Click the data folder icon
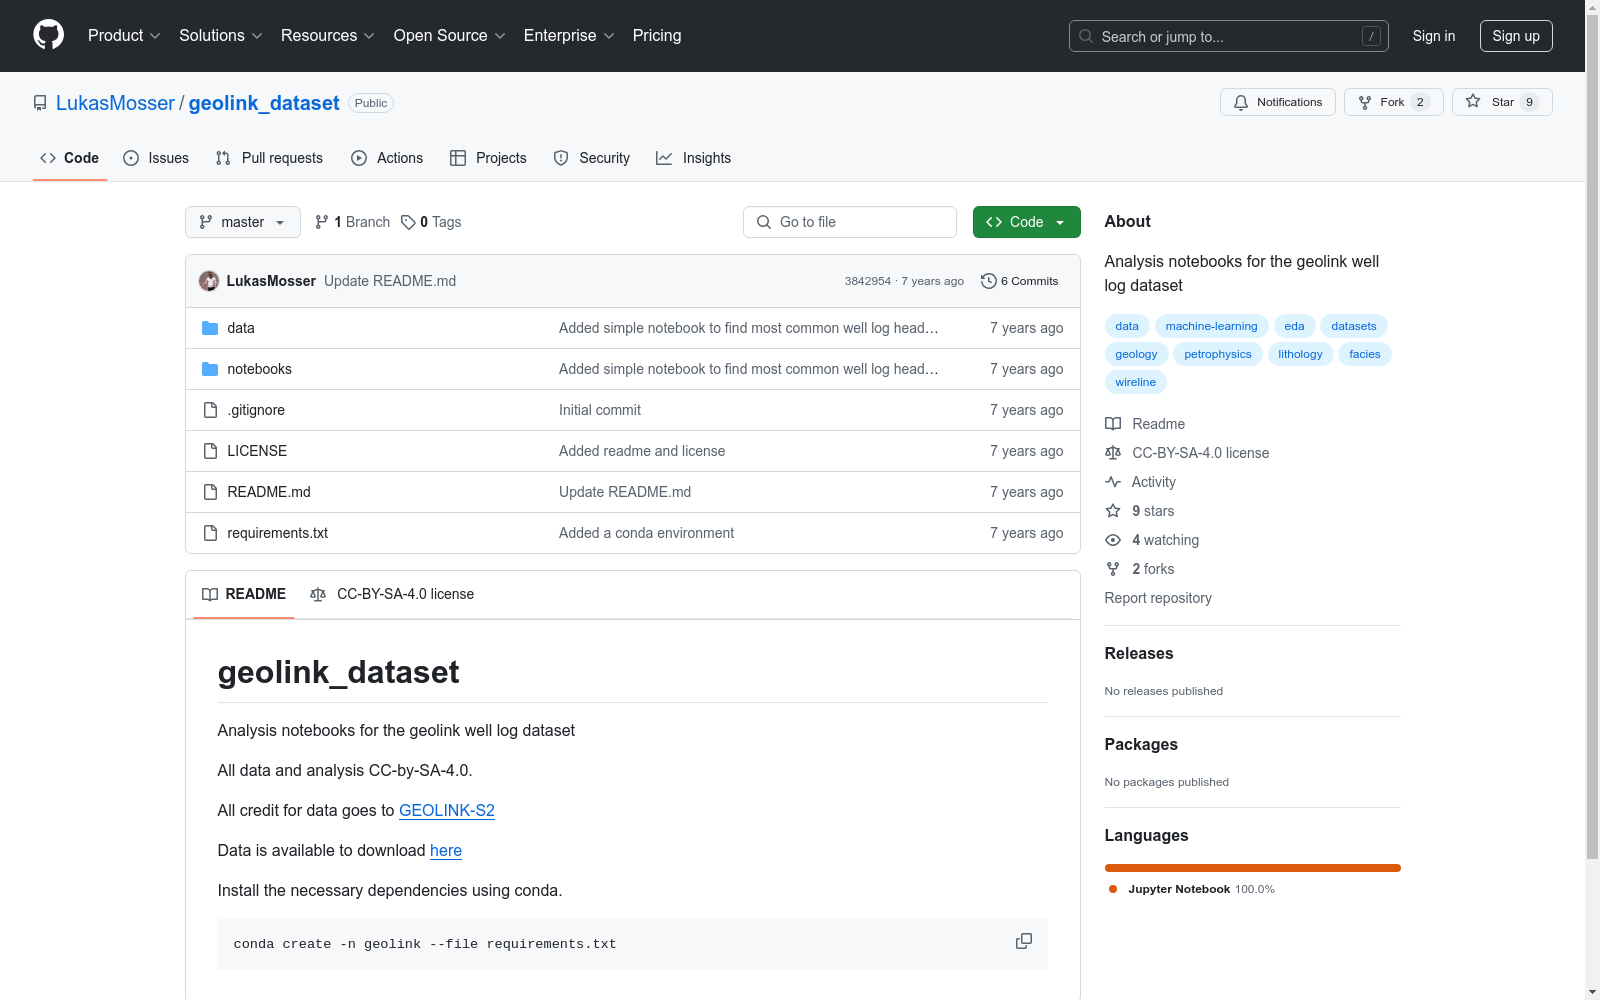 coord(210,328)
